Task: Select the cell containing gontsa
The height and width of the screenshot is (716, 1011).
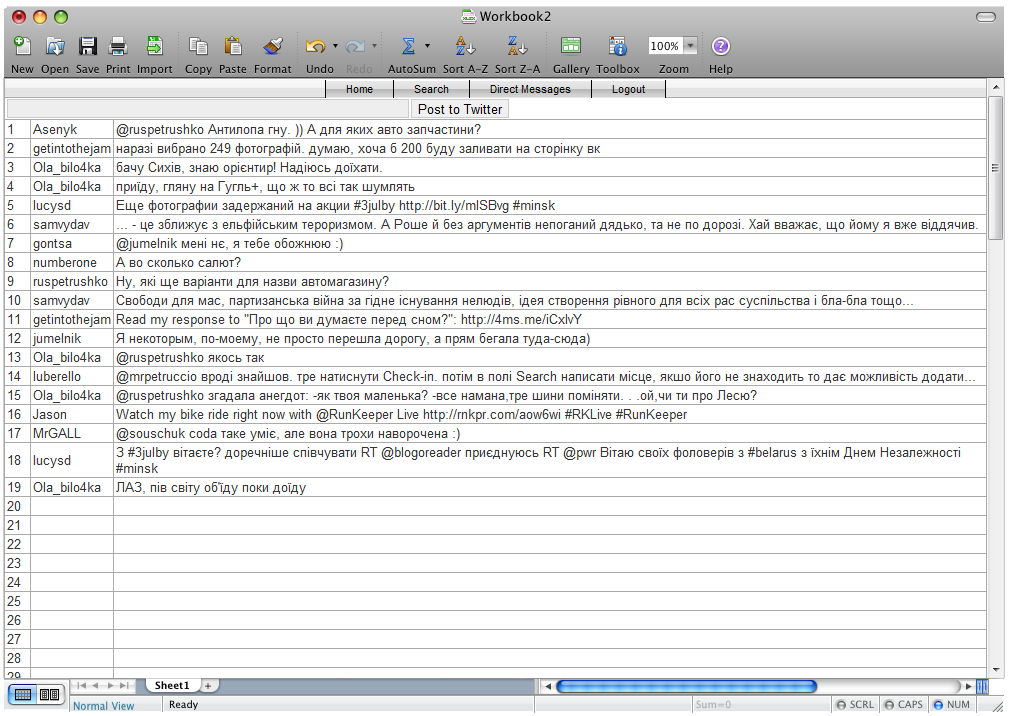Action: click(72, 244)
